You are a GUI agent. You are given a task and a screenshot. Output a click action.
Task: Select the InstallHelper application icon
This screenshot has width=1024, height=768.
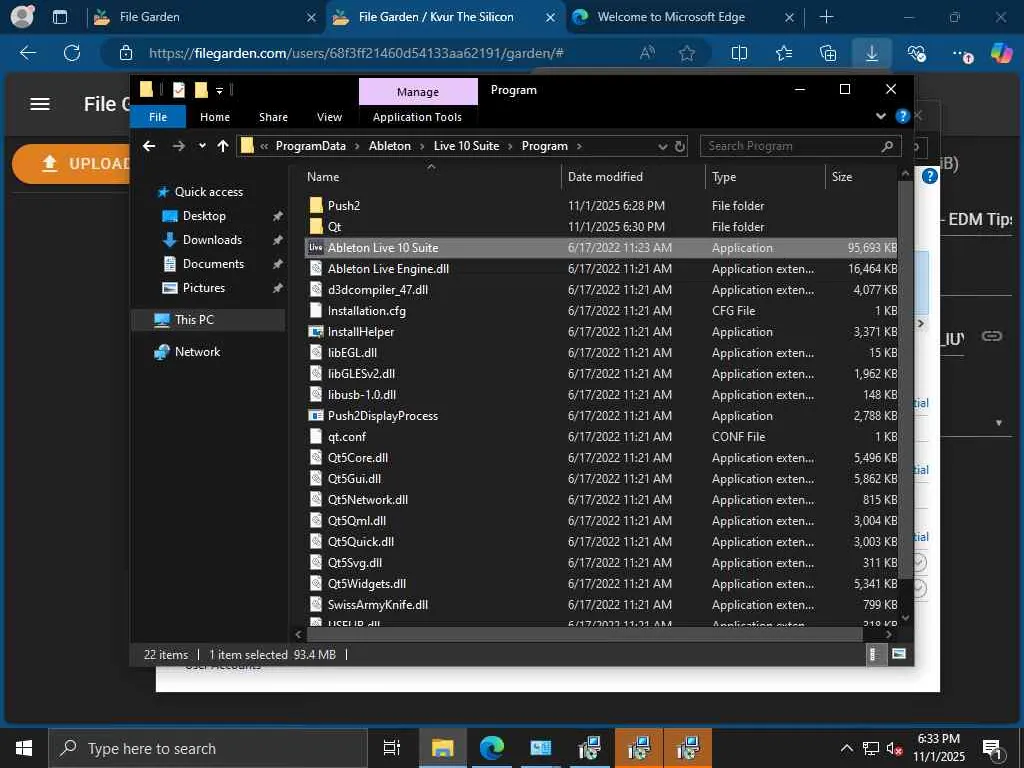tap(316, 332)
